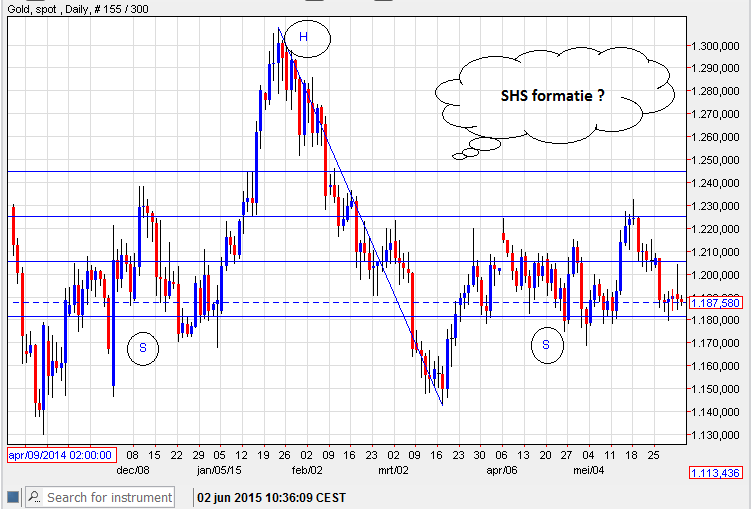Click the status bar clock 02 jun 2015
Image resolution: width=753 pixels, height=509 pixels.
tap(269, 497)
